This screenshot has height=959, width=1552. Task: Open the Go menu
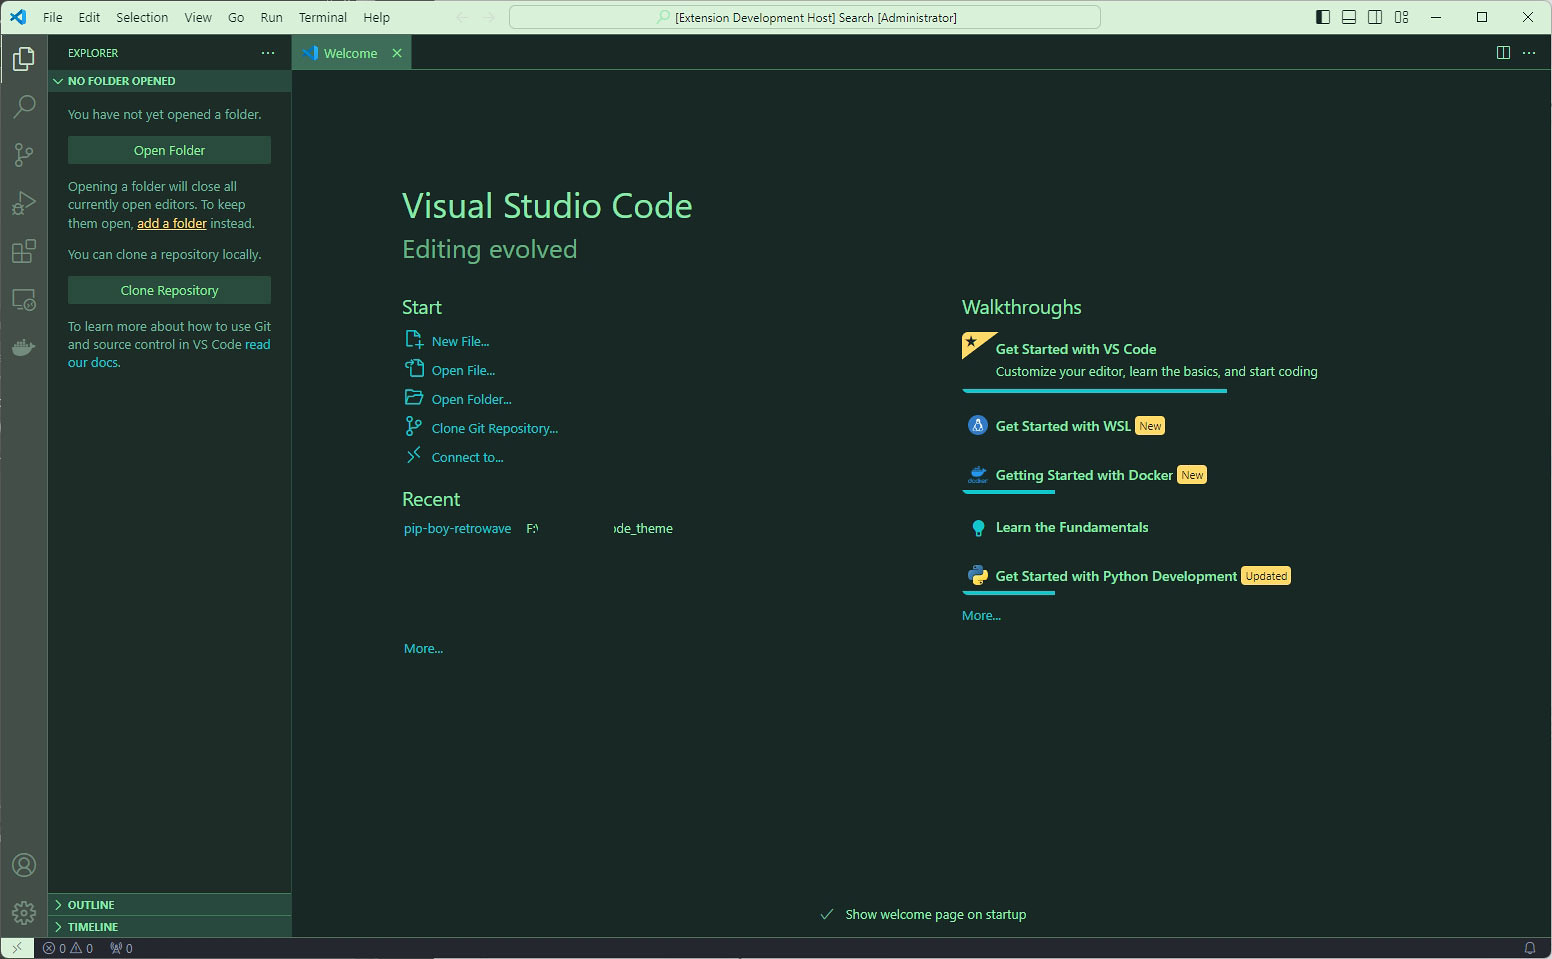point(236,17)
